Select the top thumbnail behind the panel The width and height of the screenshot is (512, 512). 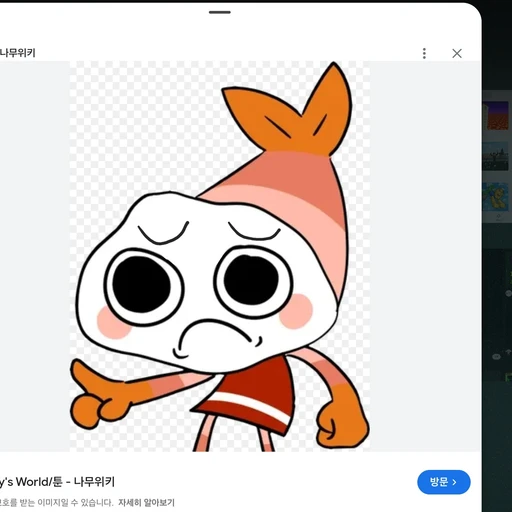click(495, 116)
